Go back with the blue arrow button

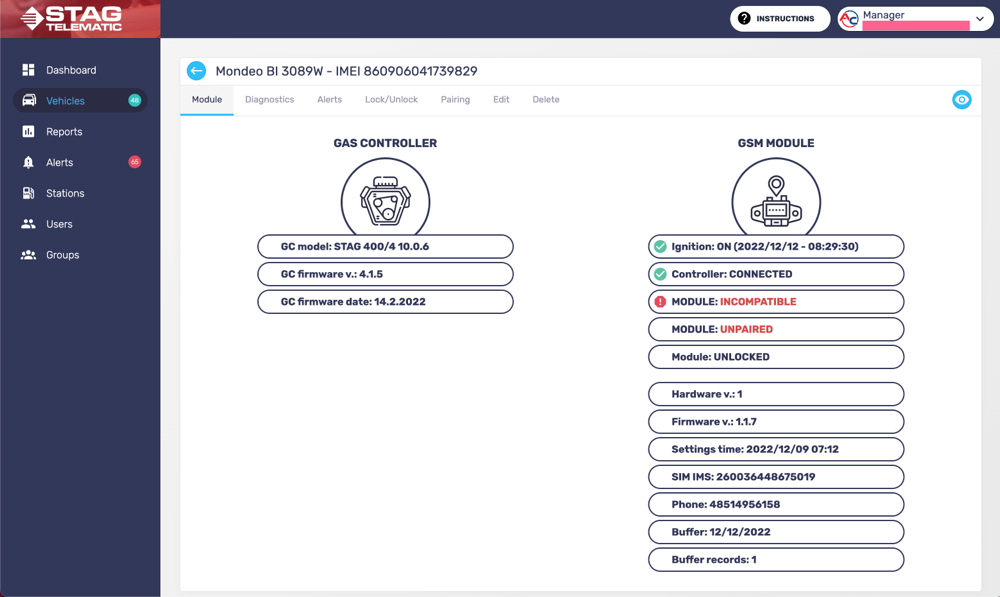[196, 71]
